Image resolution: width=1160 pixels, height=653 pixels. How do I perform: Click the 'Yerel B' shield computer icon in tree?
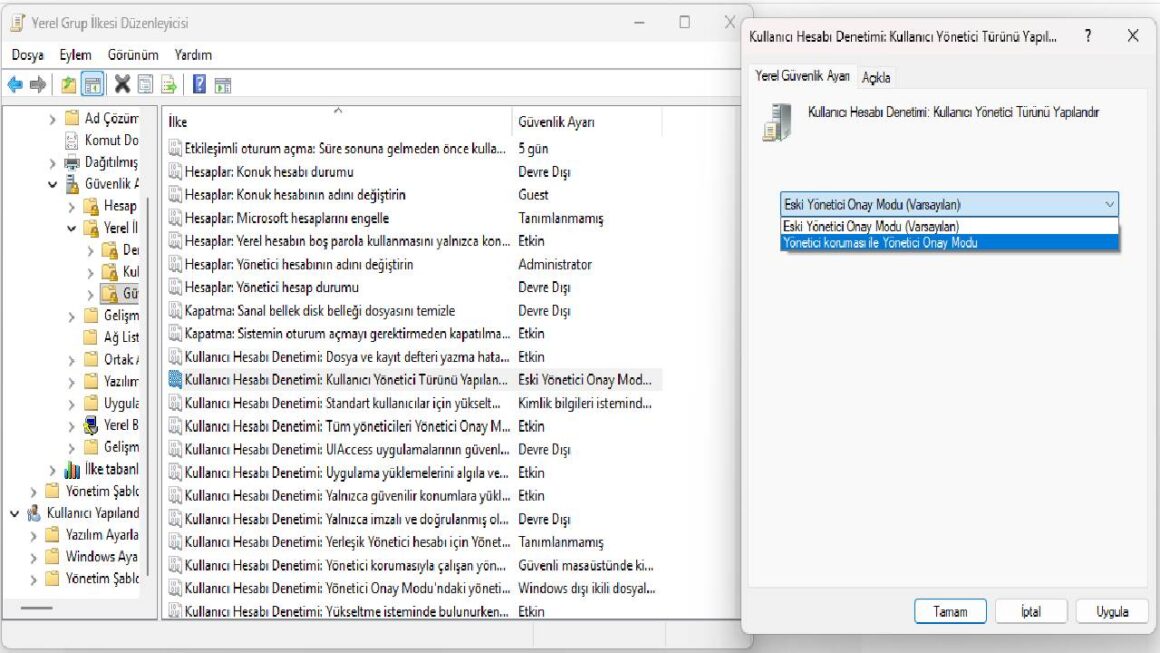pyautogui.click(x=91, y=425)
